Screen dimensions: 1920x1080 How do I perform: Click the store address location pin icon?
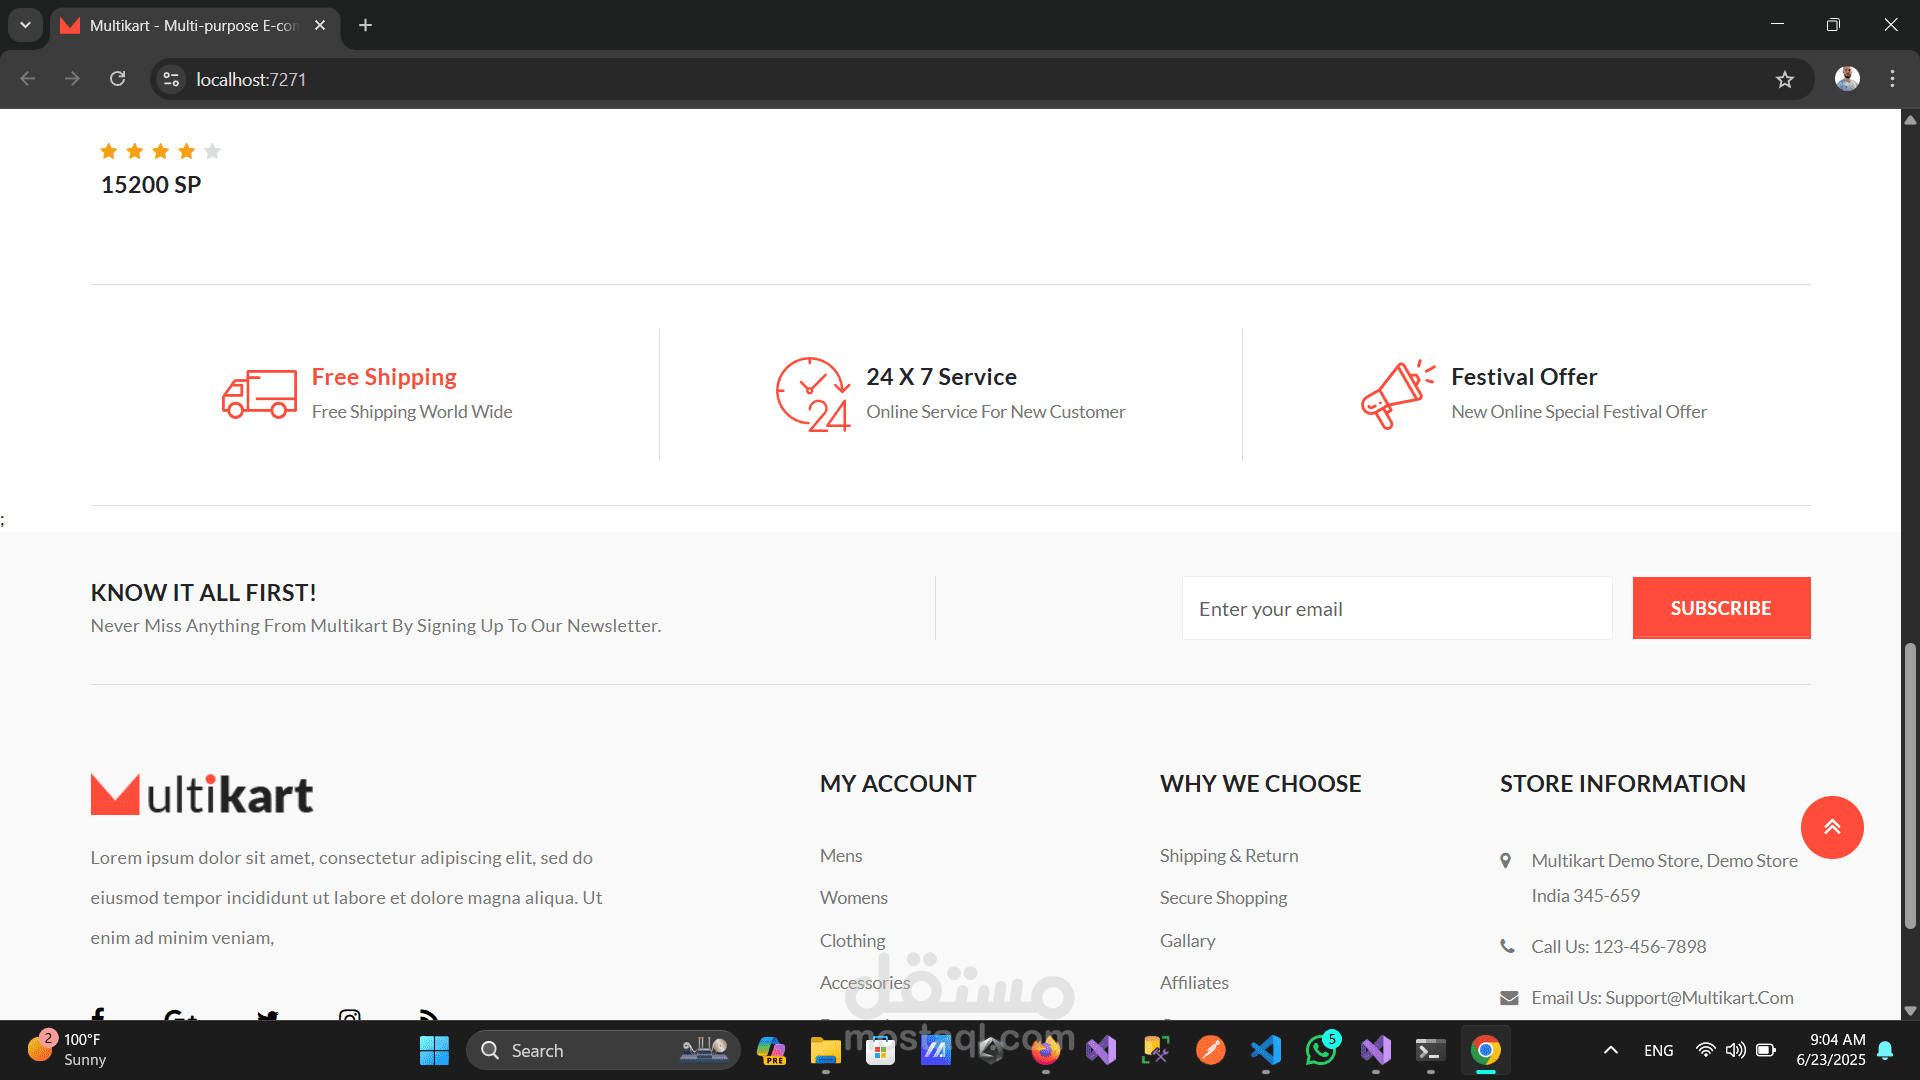tap(1506, 860)
